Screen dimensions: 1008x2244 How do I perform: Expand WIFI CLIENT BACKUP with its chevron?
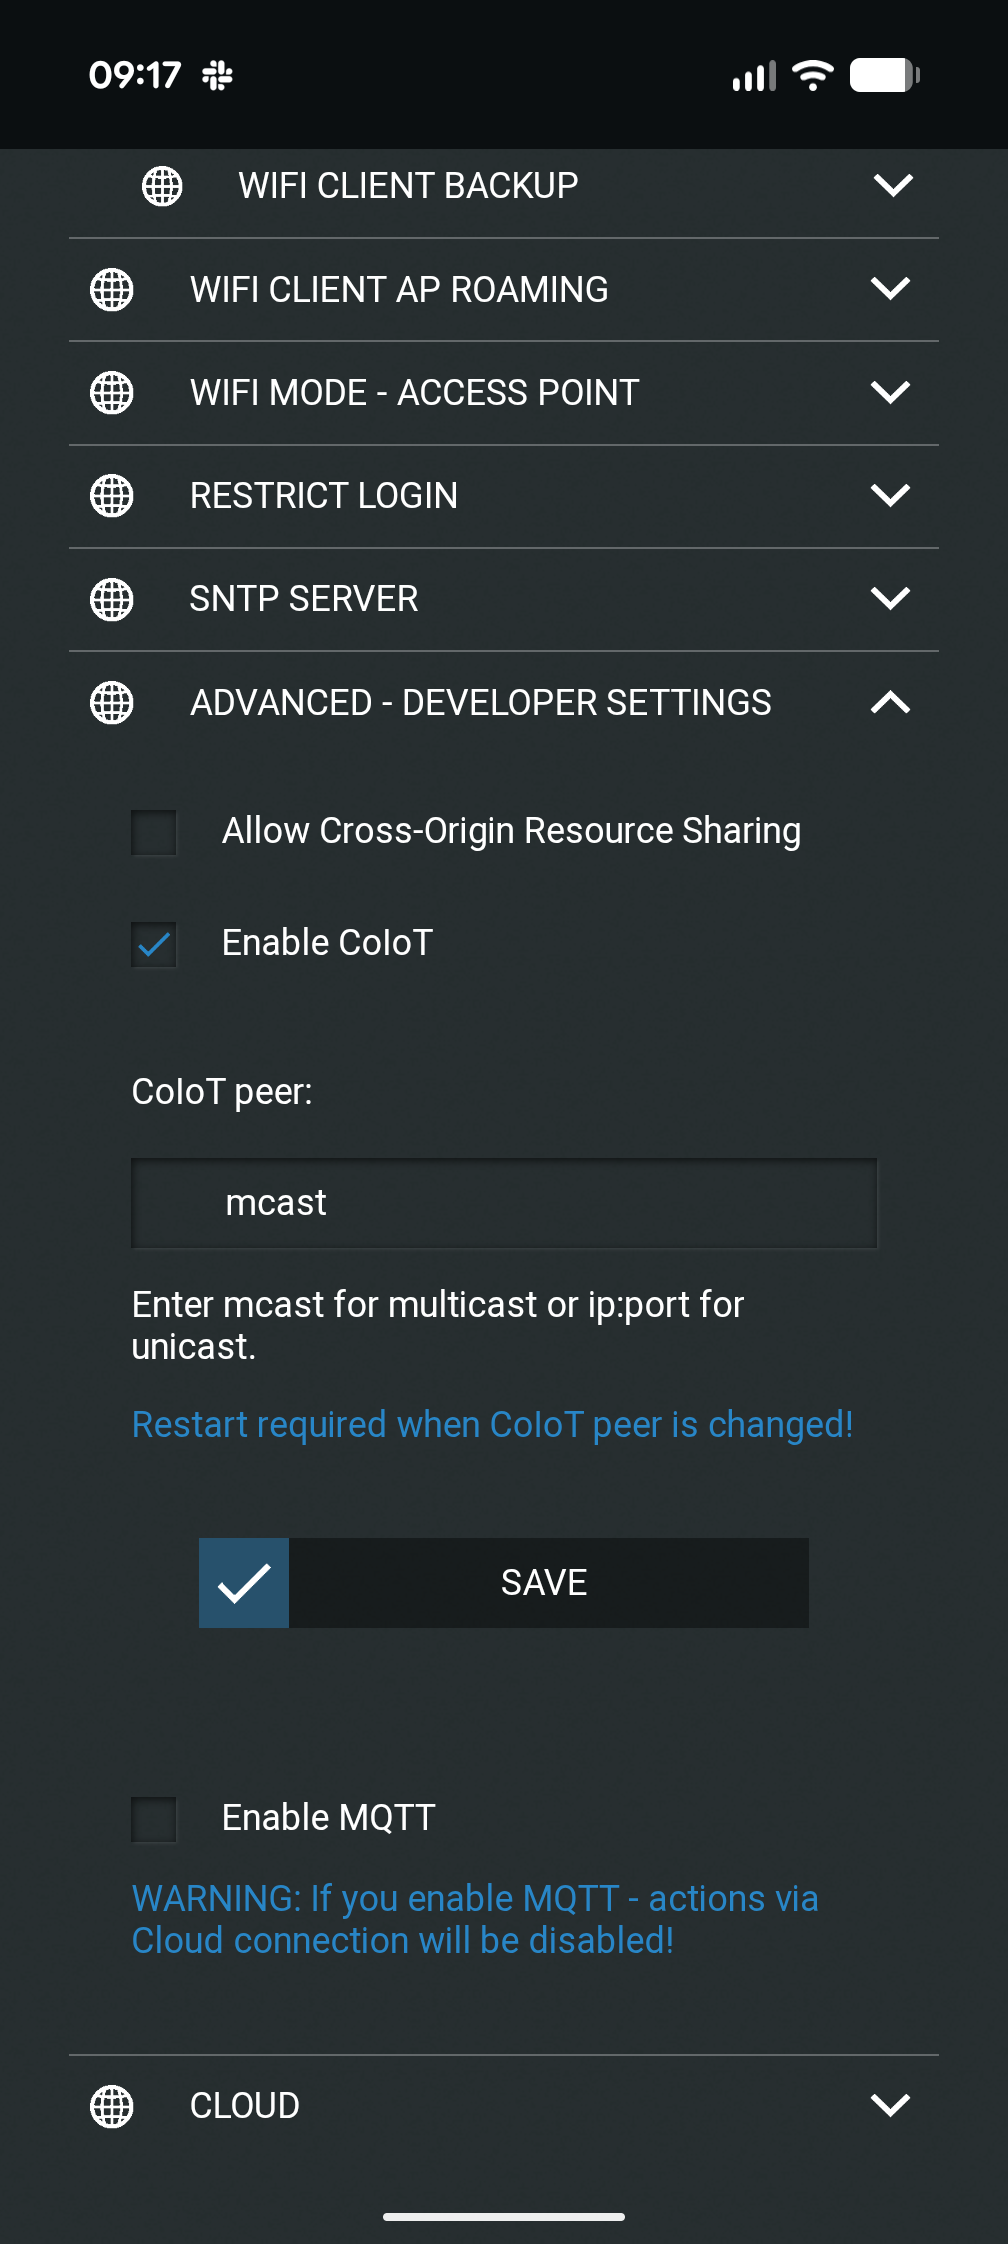893,185
